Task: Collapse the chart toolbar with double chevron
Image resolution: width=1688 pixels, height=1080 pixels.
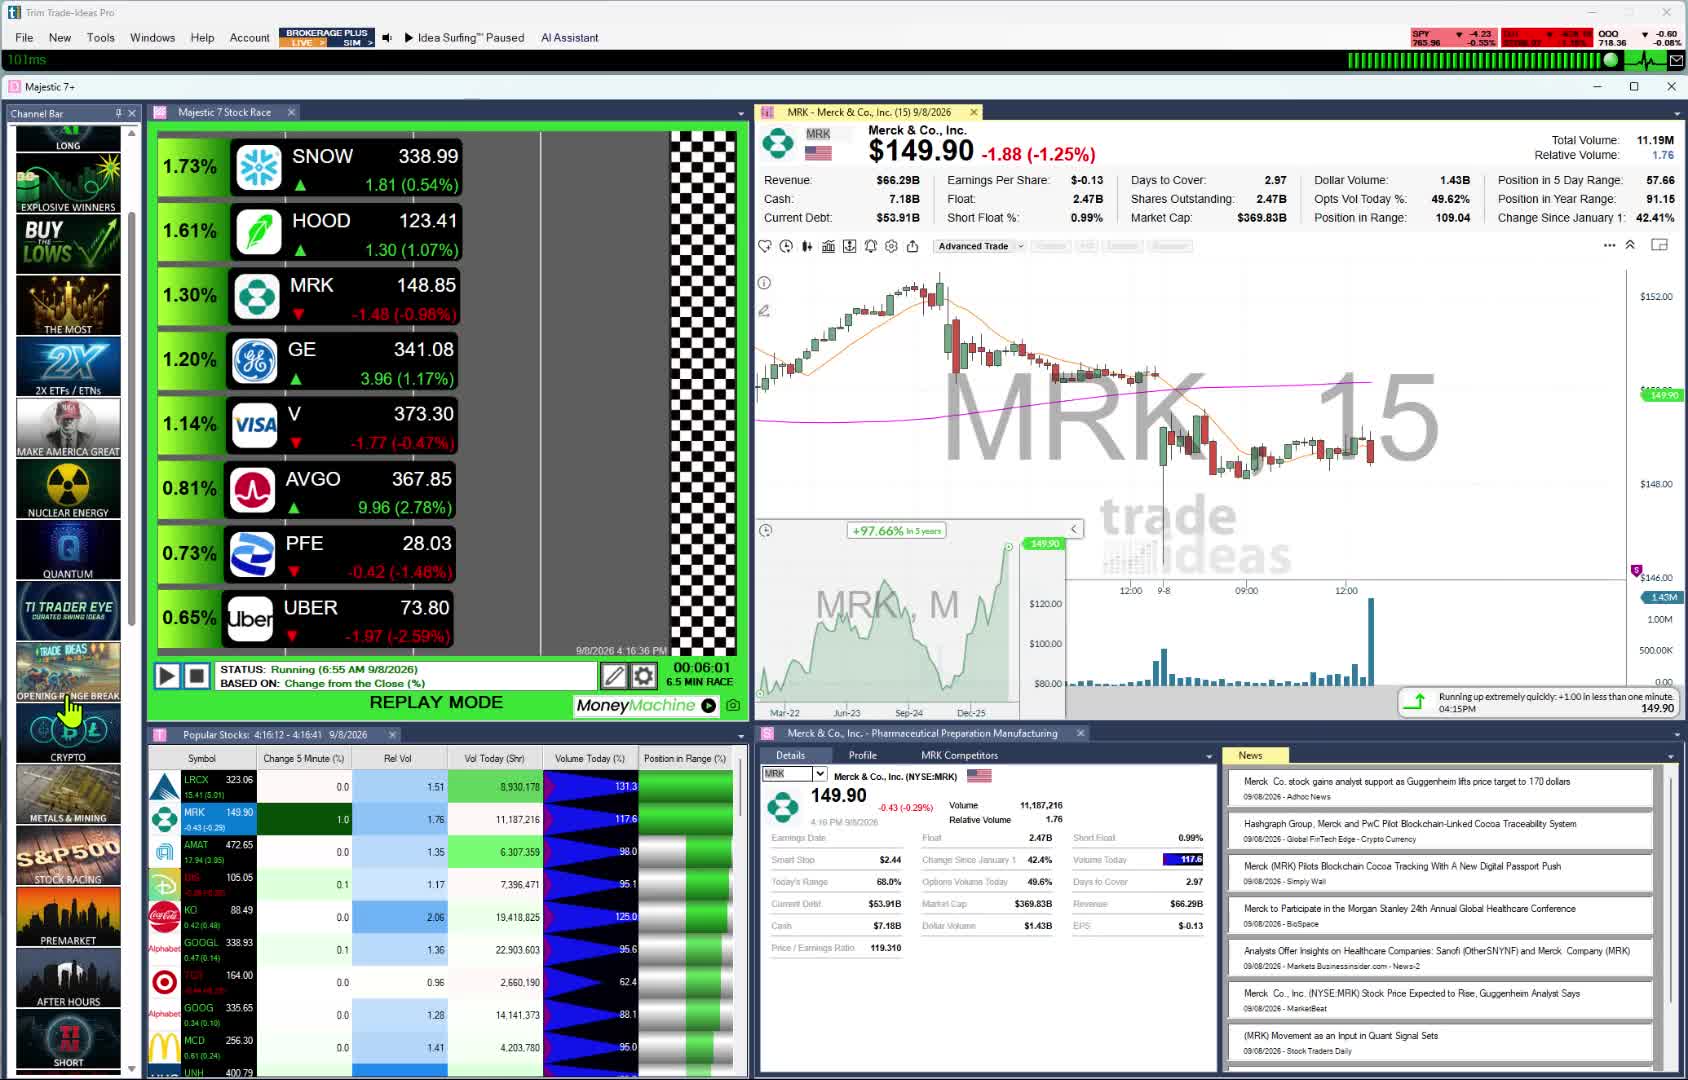Action: 1630,245
